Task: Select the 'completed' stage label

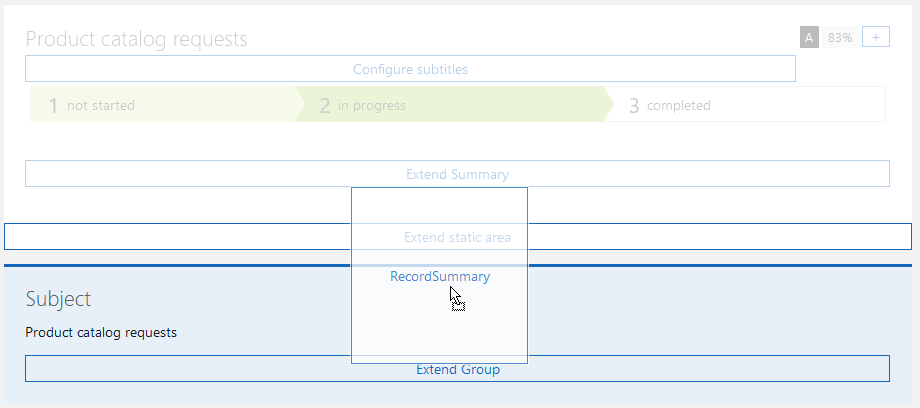Action: (x=678, y=105)
